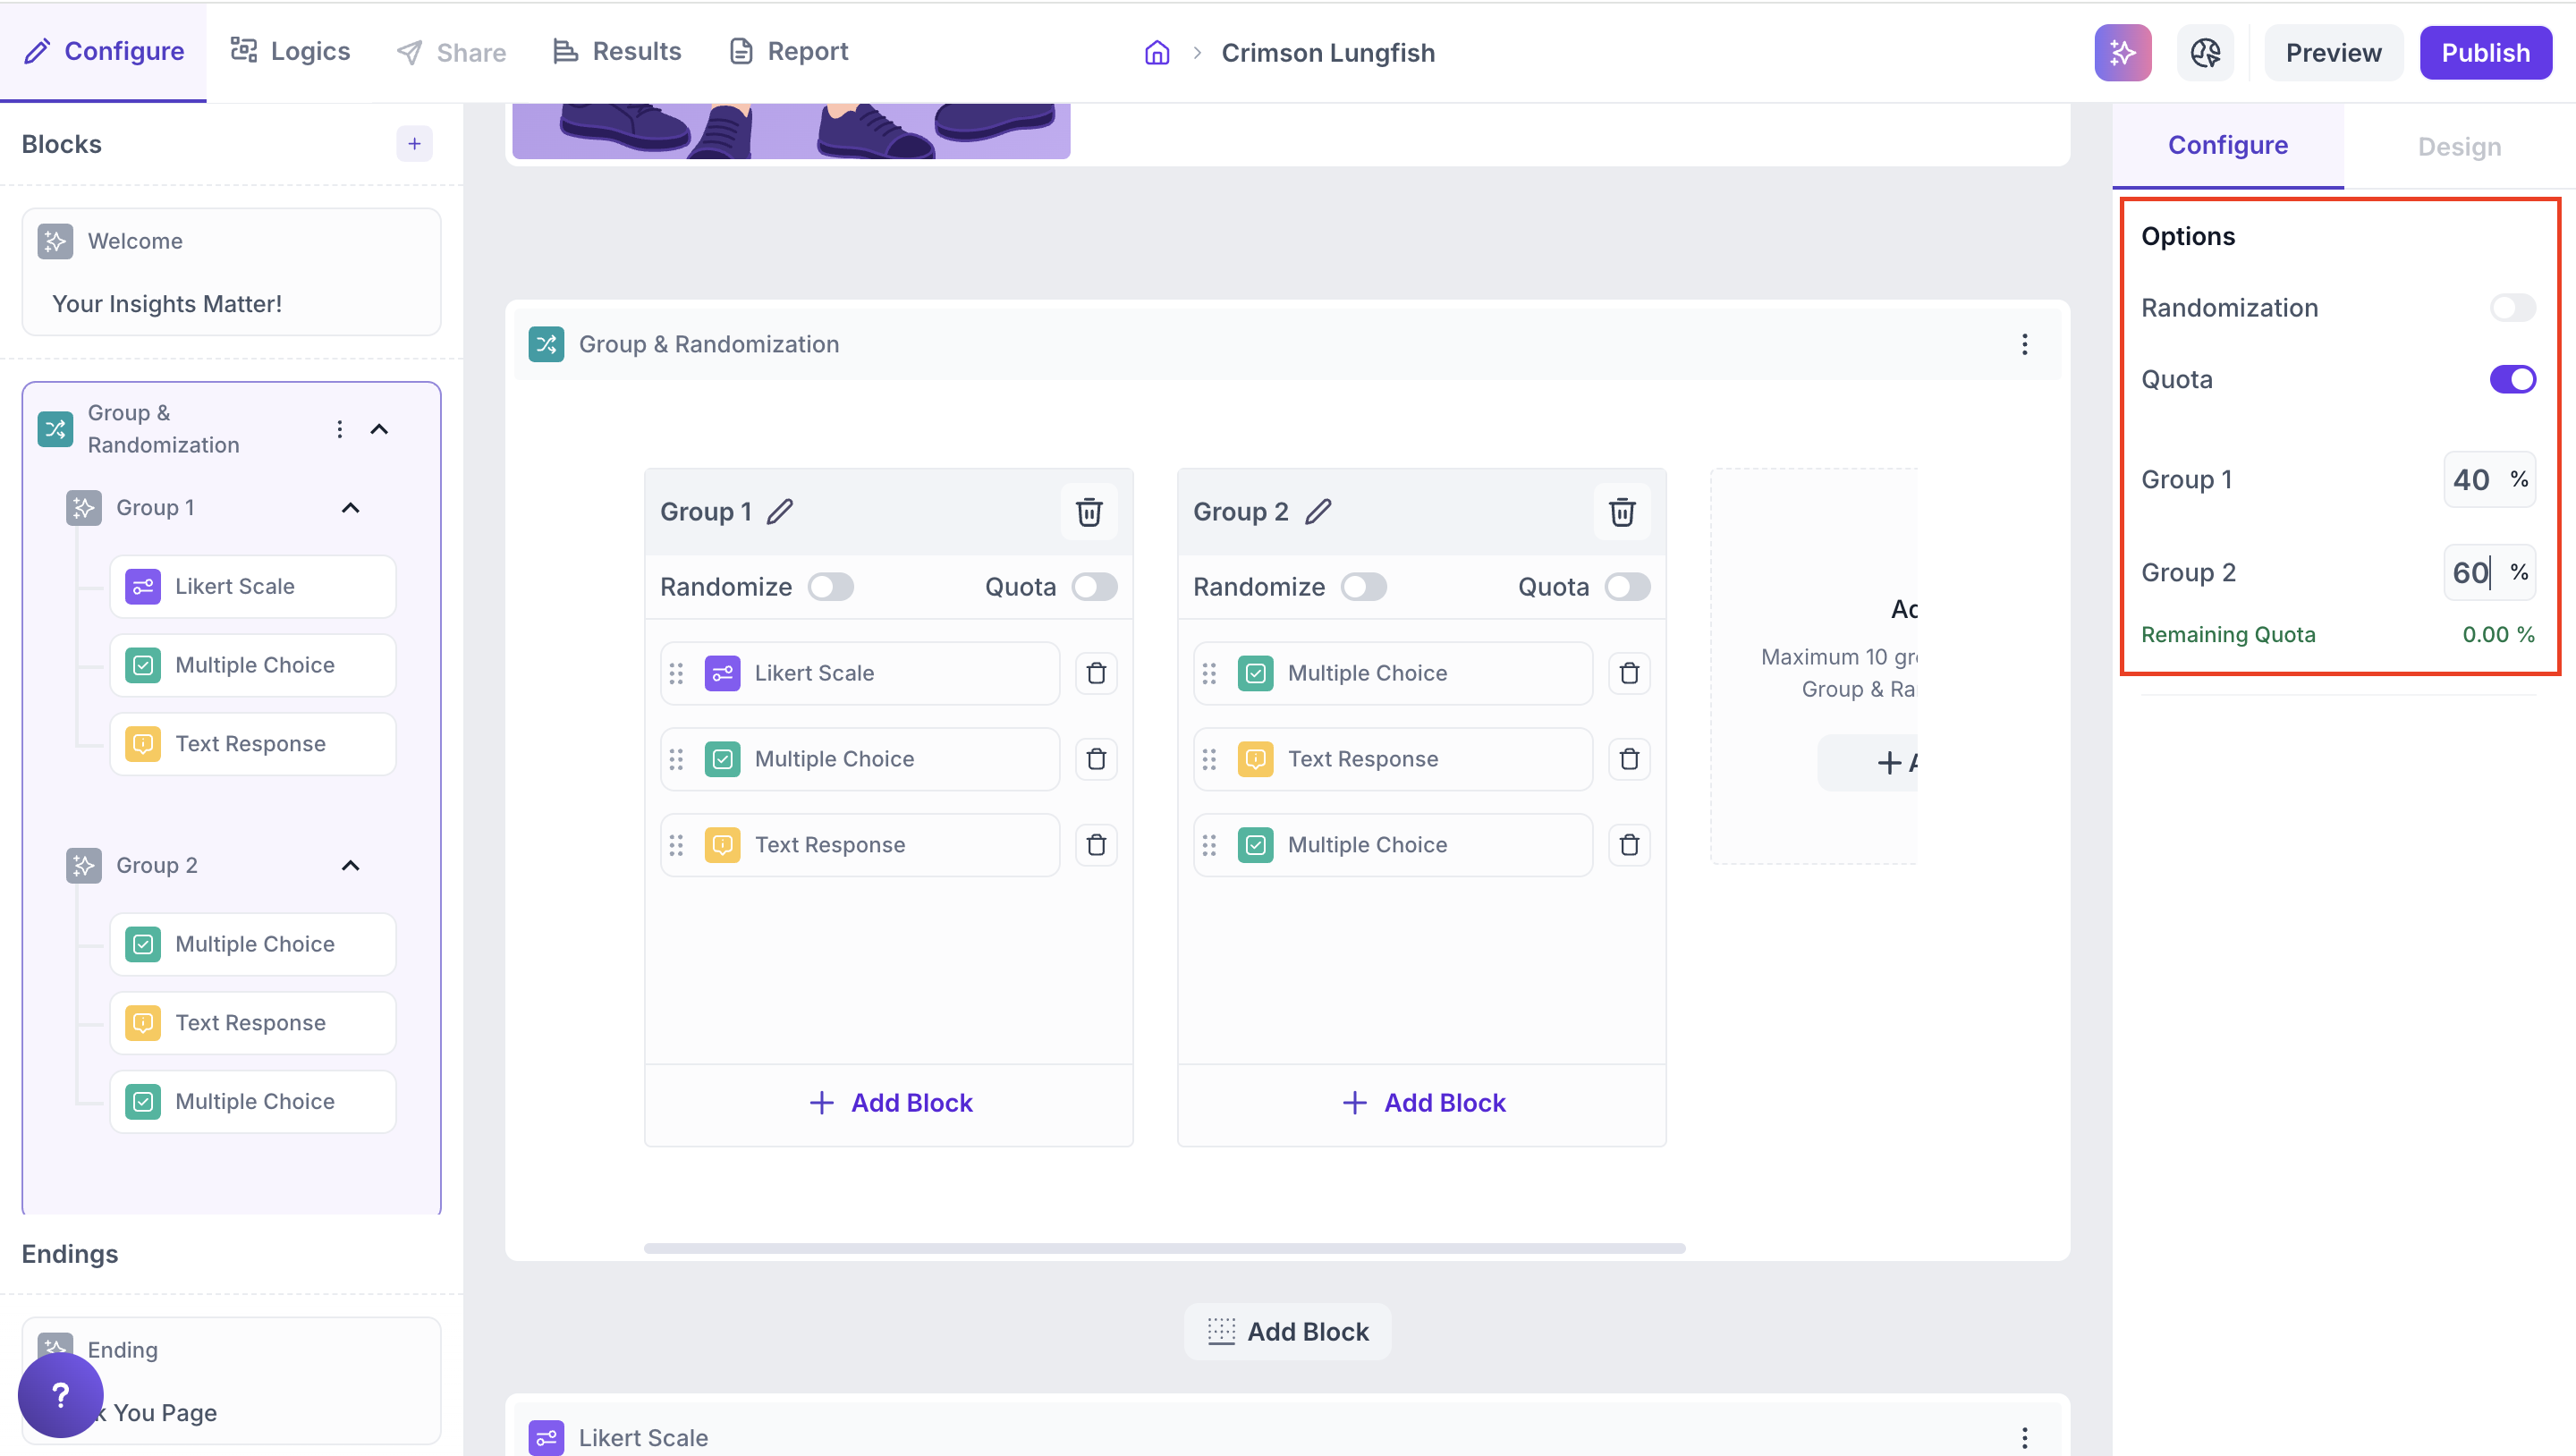This screenshot has height=1456, width=2576.
Task: Delete Group 1 with trash icon
Action: pyautogui.click(x=1088, y=512)
